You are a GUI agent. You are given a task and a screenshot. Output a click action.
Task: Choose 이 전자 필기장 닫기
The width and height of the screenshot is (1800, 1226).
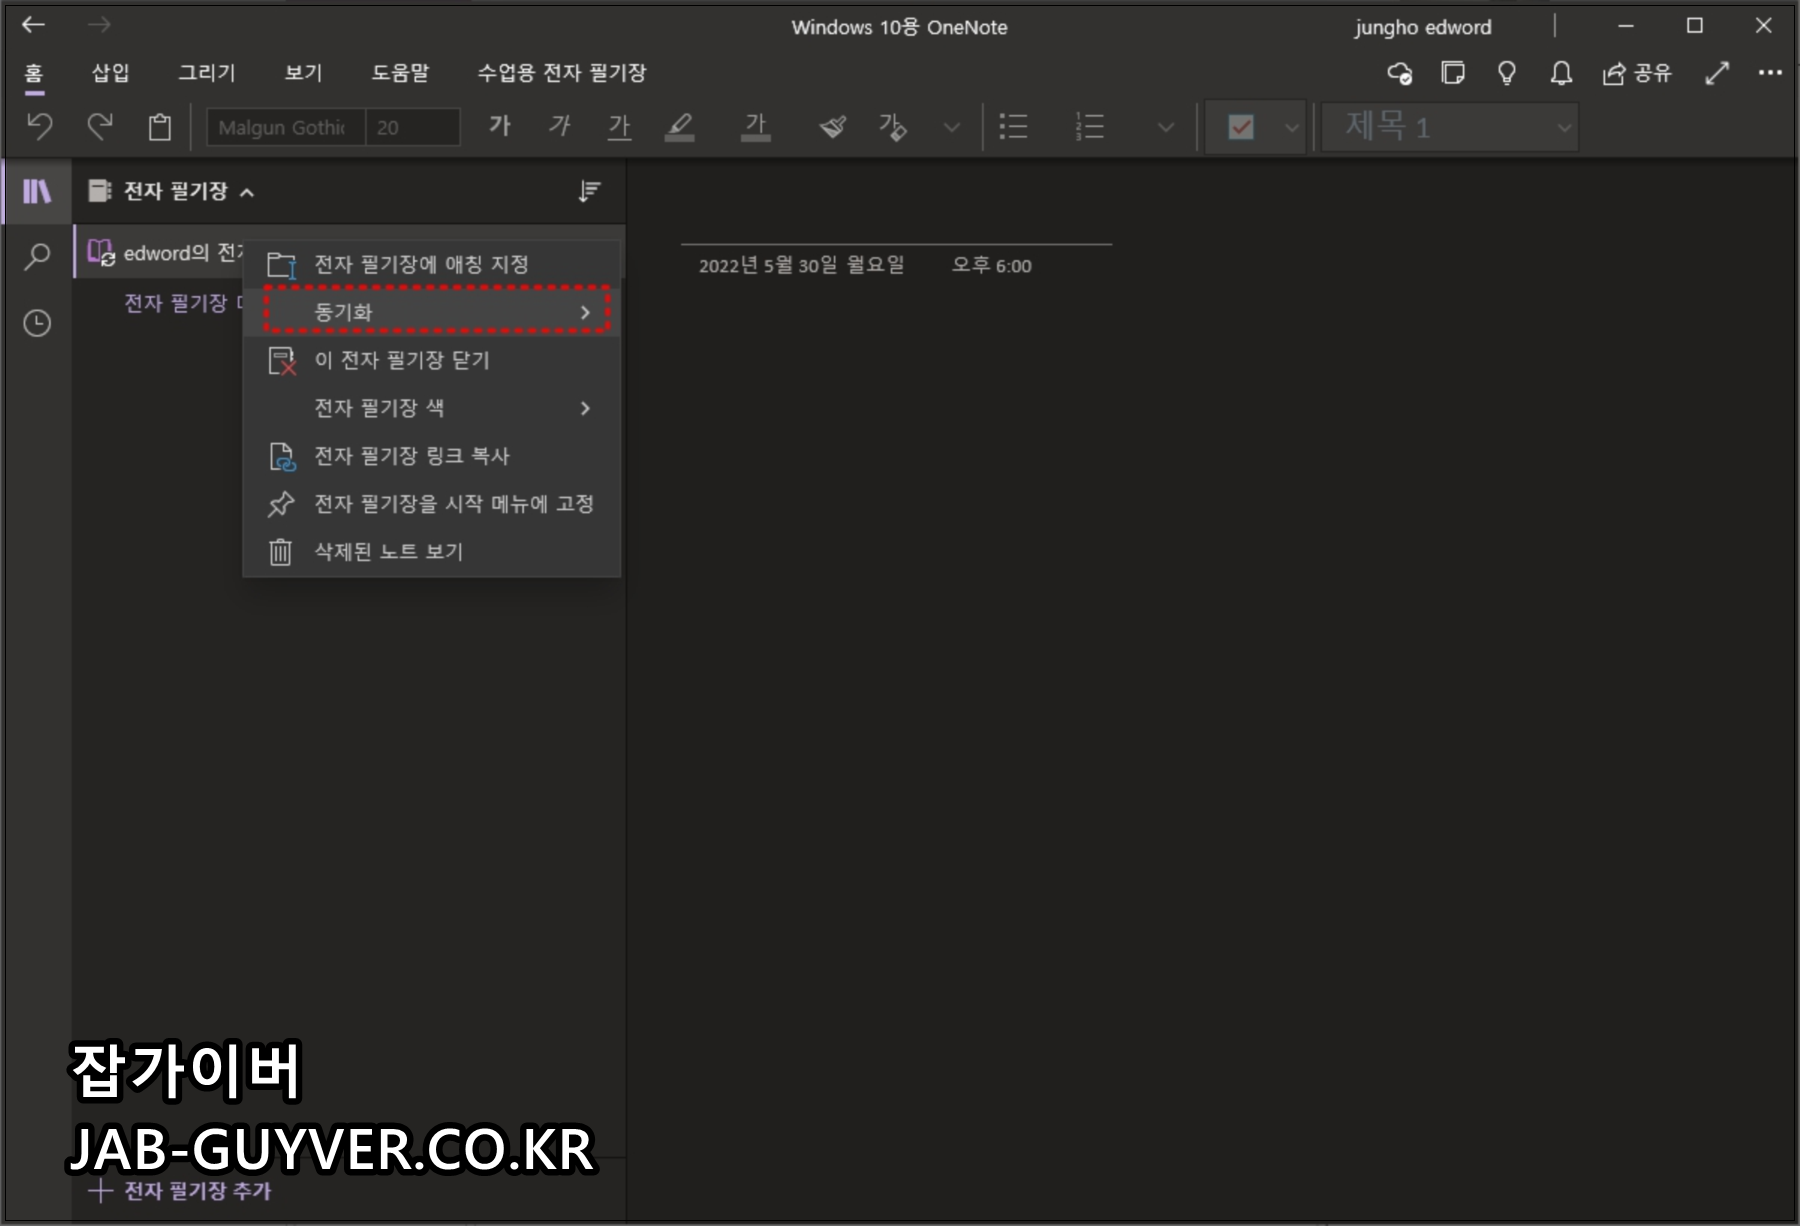[432, 360]
